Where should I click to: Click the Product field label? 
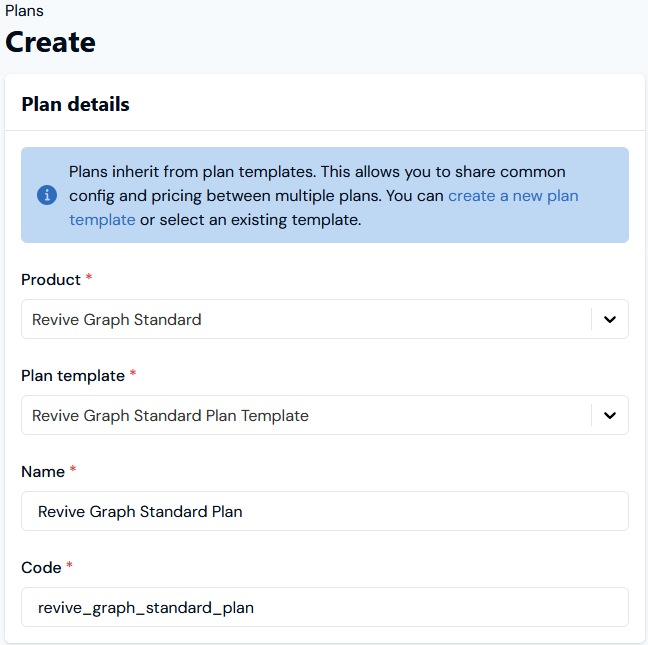tap(50, 280)
